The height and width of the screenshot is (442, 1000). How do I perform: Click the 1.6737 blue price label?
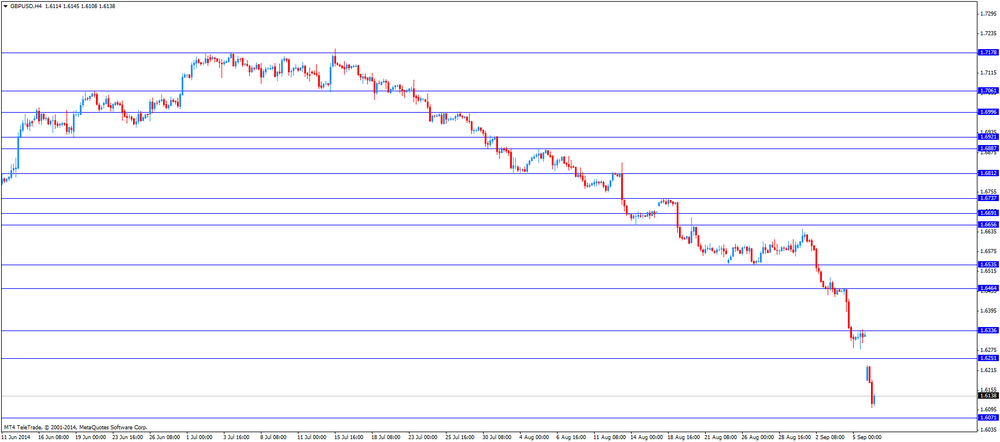click(x=987, y=198)
